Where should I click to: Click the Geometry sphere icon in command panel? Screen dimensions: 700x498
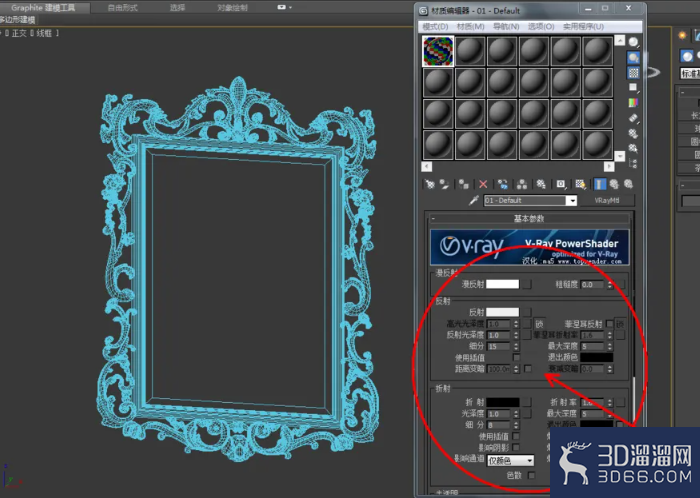pos(687,56)
